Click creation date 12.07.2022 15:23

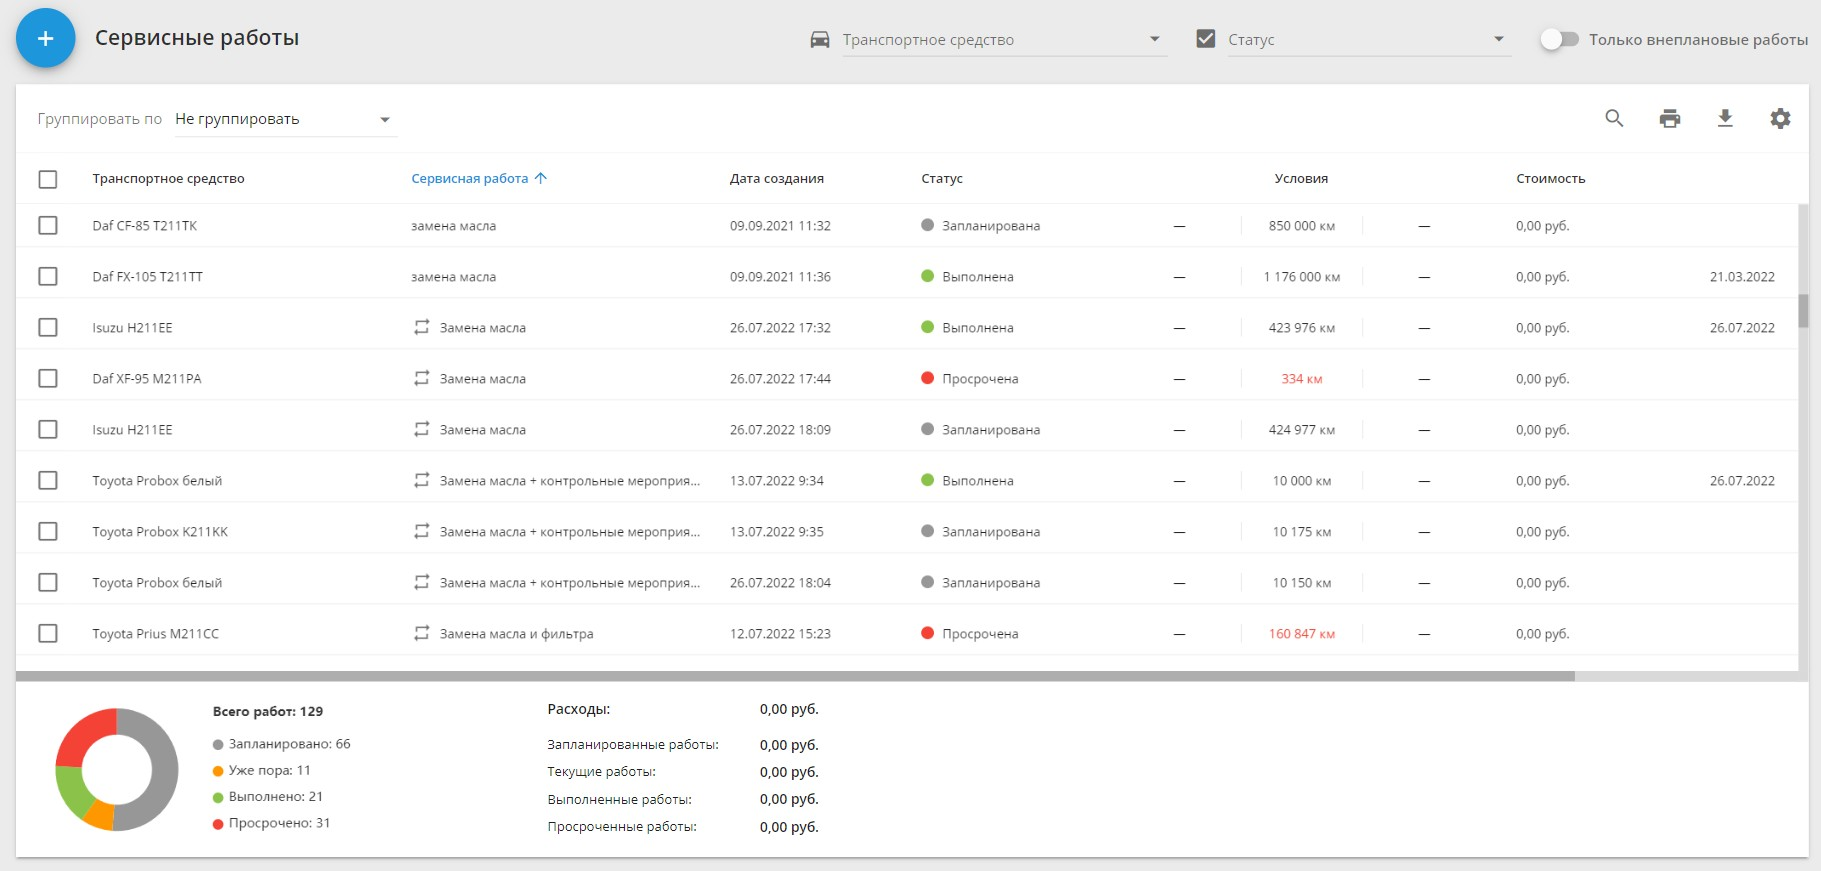coord(780,633)
